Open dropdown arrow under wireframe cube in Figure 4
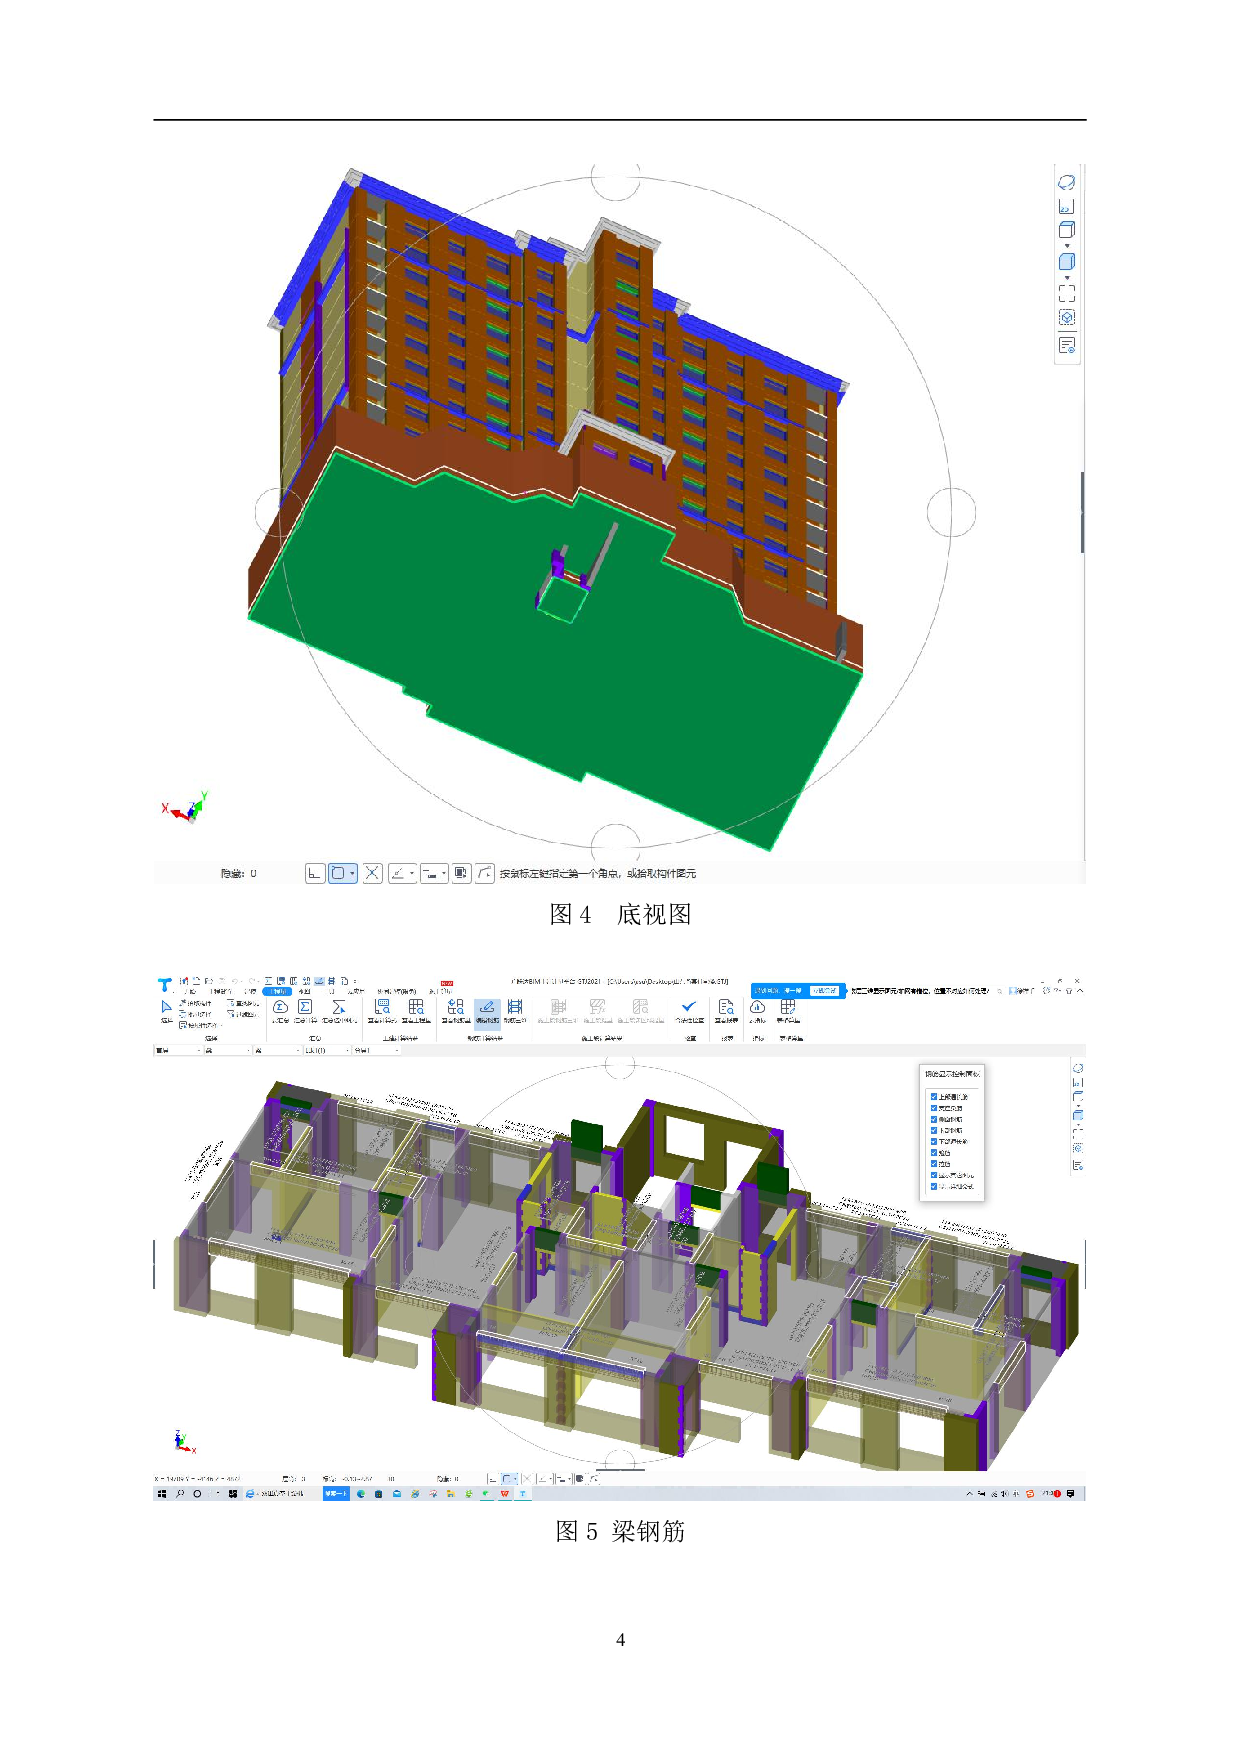The height and width of the screenshot is (1754, 1240). 1067,245
